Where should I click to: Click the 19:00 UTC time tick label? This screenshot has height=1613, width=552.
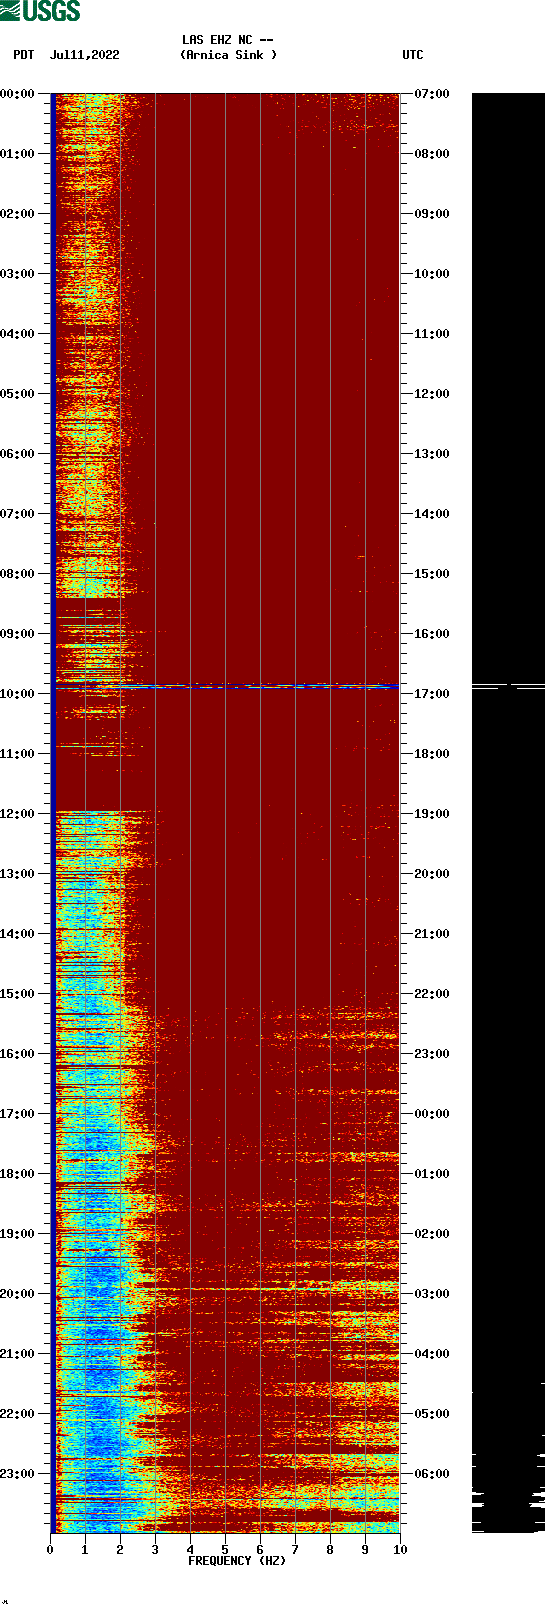pos(432,814)
